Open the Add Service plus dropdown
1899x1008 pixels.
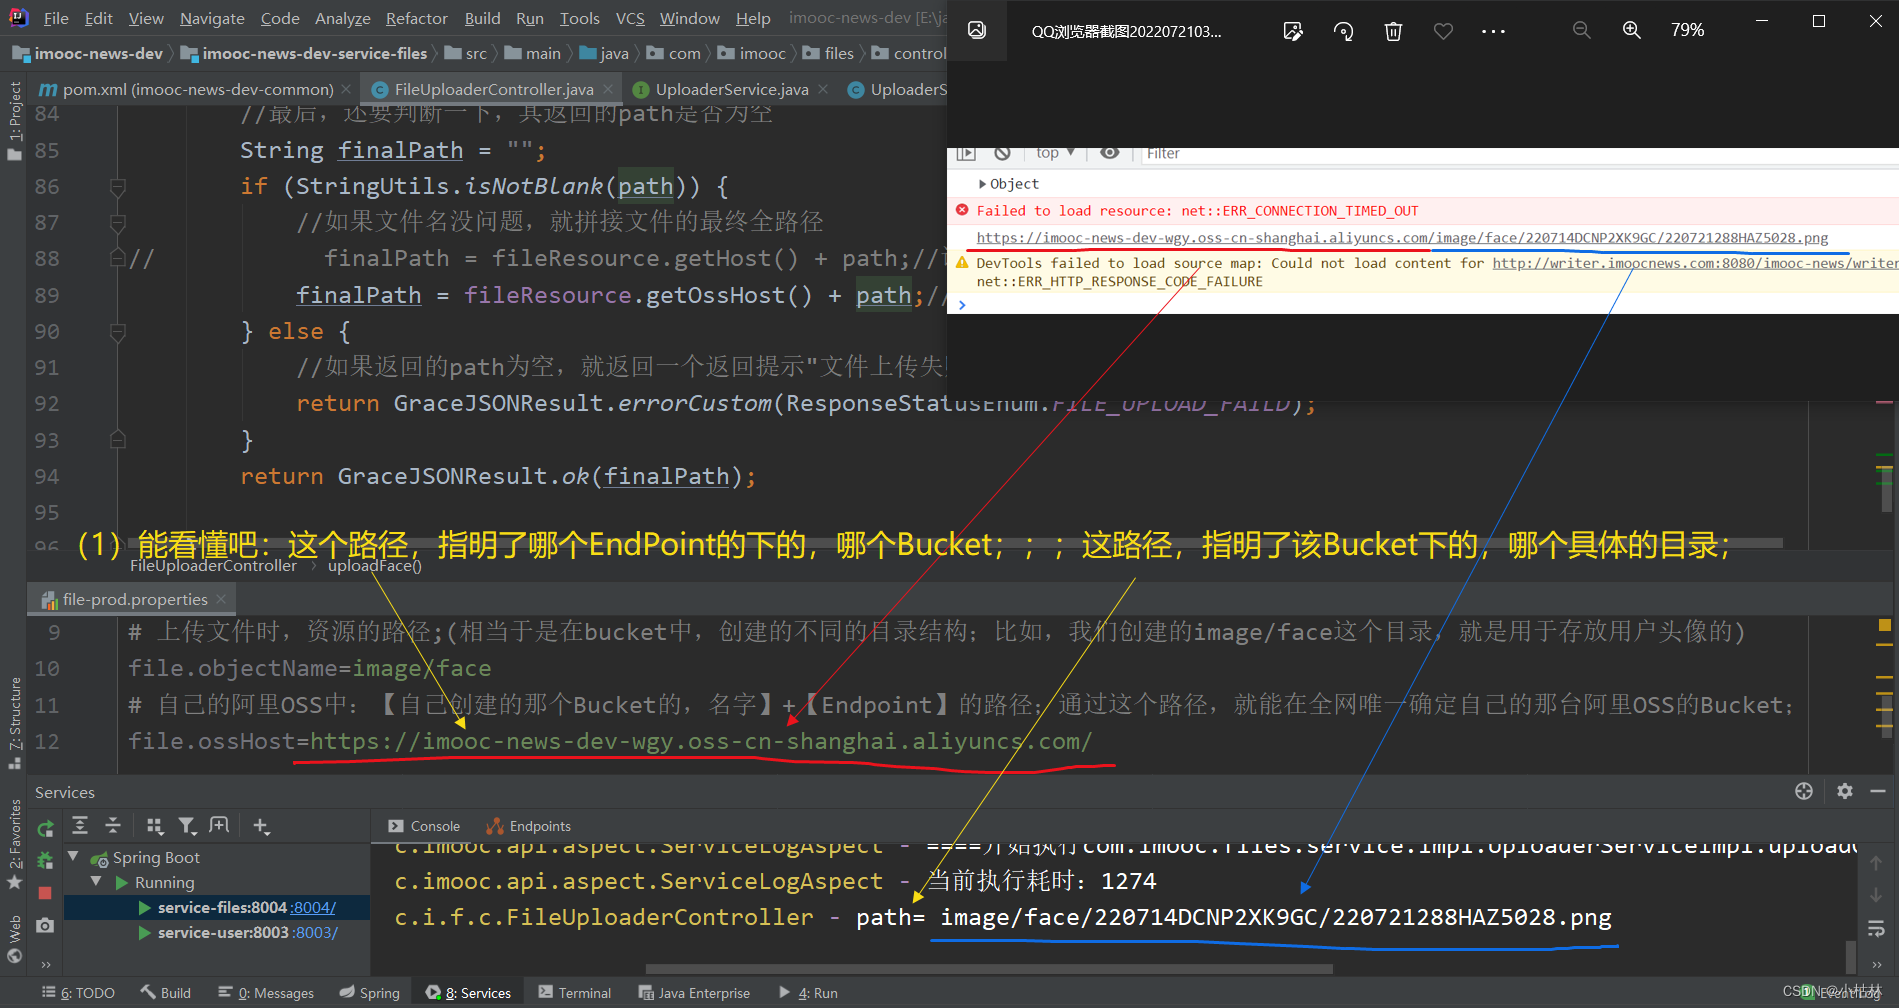click(262, 825)
